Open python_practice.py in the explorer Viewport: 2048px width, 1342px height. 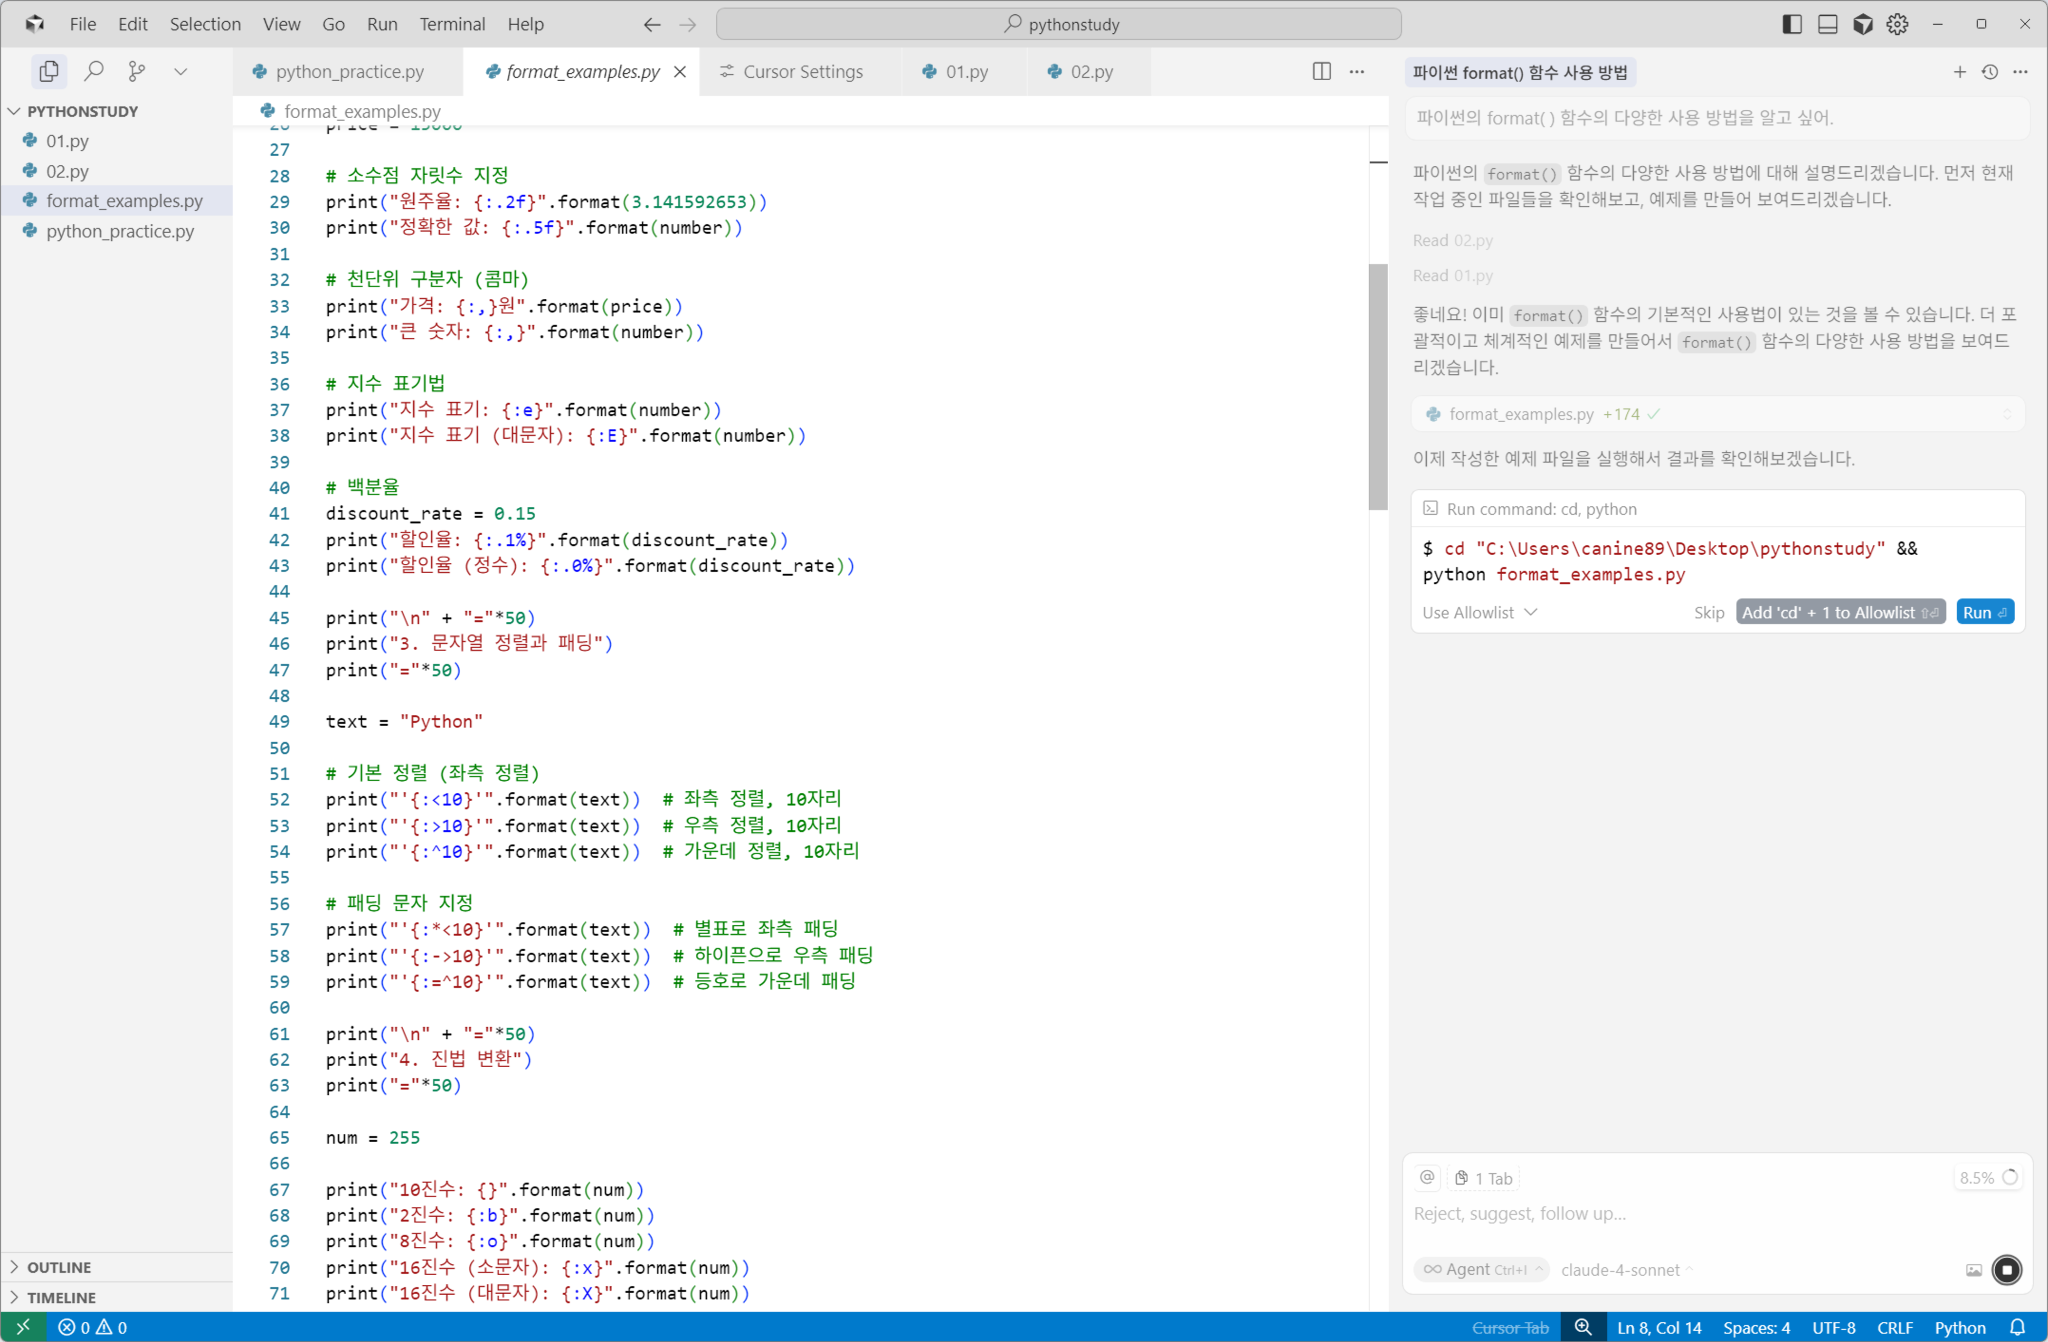click(x=118, y=231)
